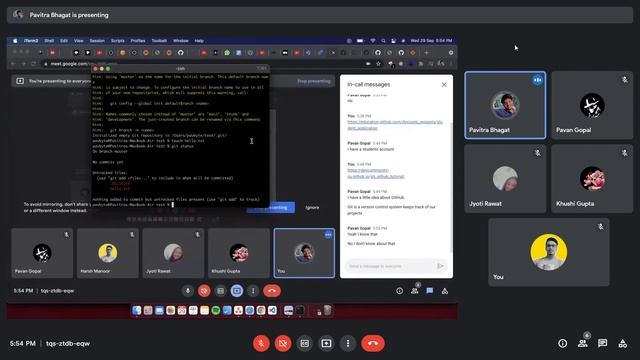Click the people icon in shared Meet controls
This screenshot has height=360, width=640.
tap(415, 291)
